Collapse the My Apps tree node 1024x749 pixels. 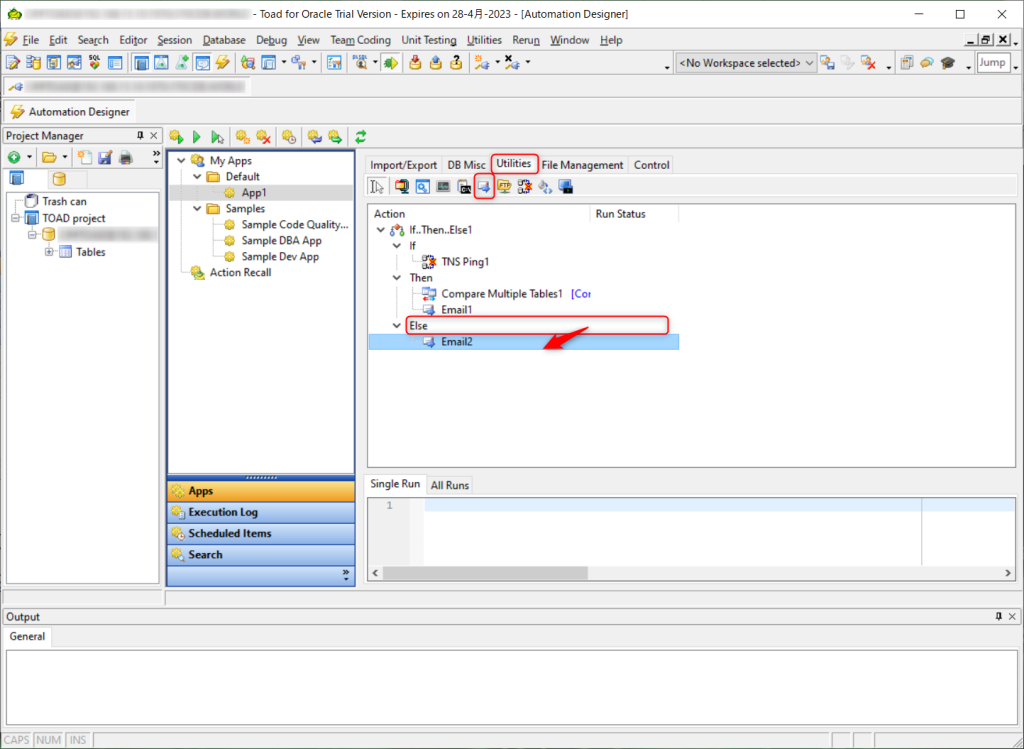[x=182, y=161]
